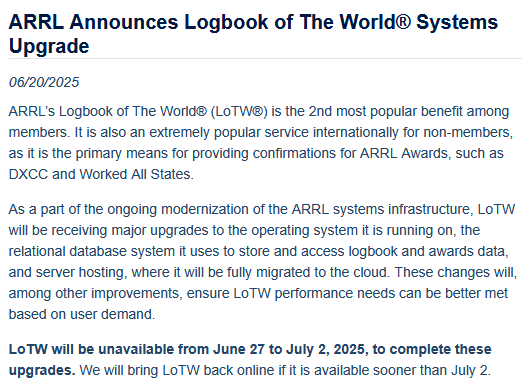Click the phrase relational database system
This screenshot has width=522, height=389.
[x=92, y=251]
